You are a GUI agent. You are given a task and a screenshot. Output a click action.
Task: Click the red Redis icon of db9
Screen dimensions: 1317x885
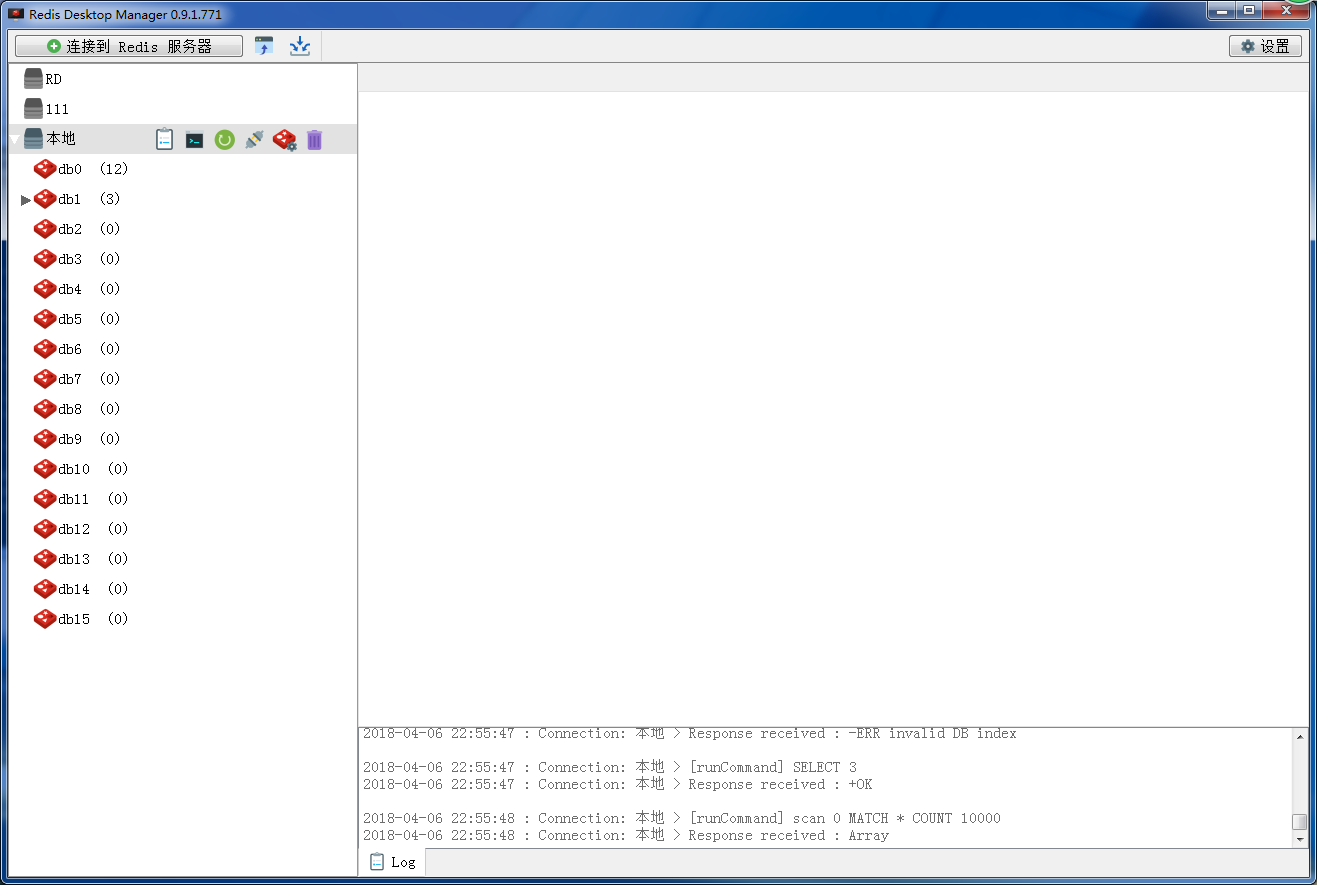(45, 439)
